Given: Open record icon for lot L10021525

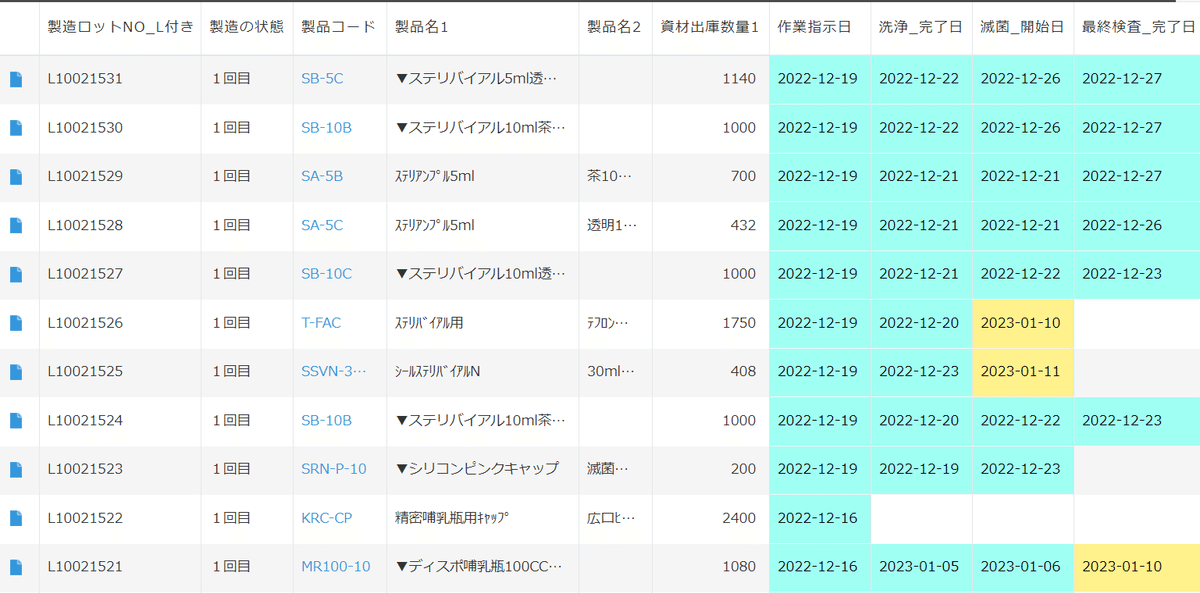Looking at the screenshot, I should [16, 372].
